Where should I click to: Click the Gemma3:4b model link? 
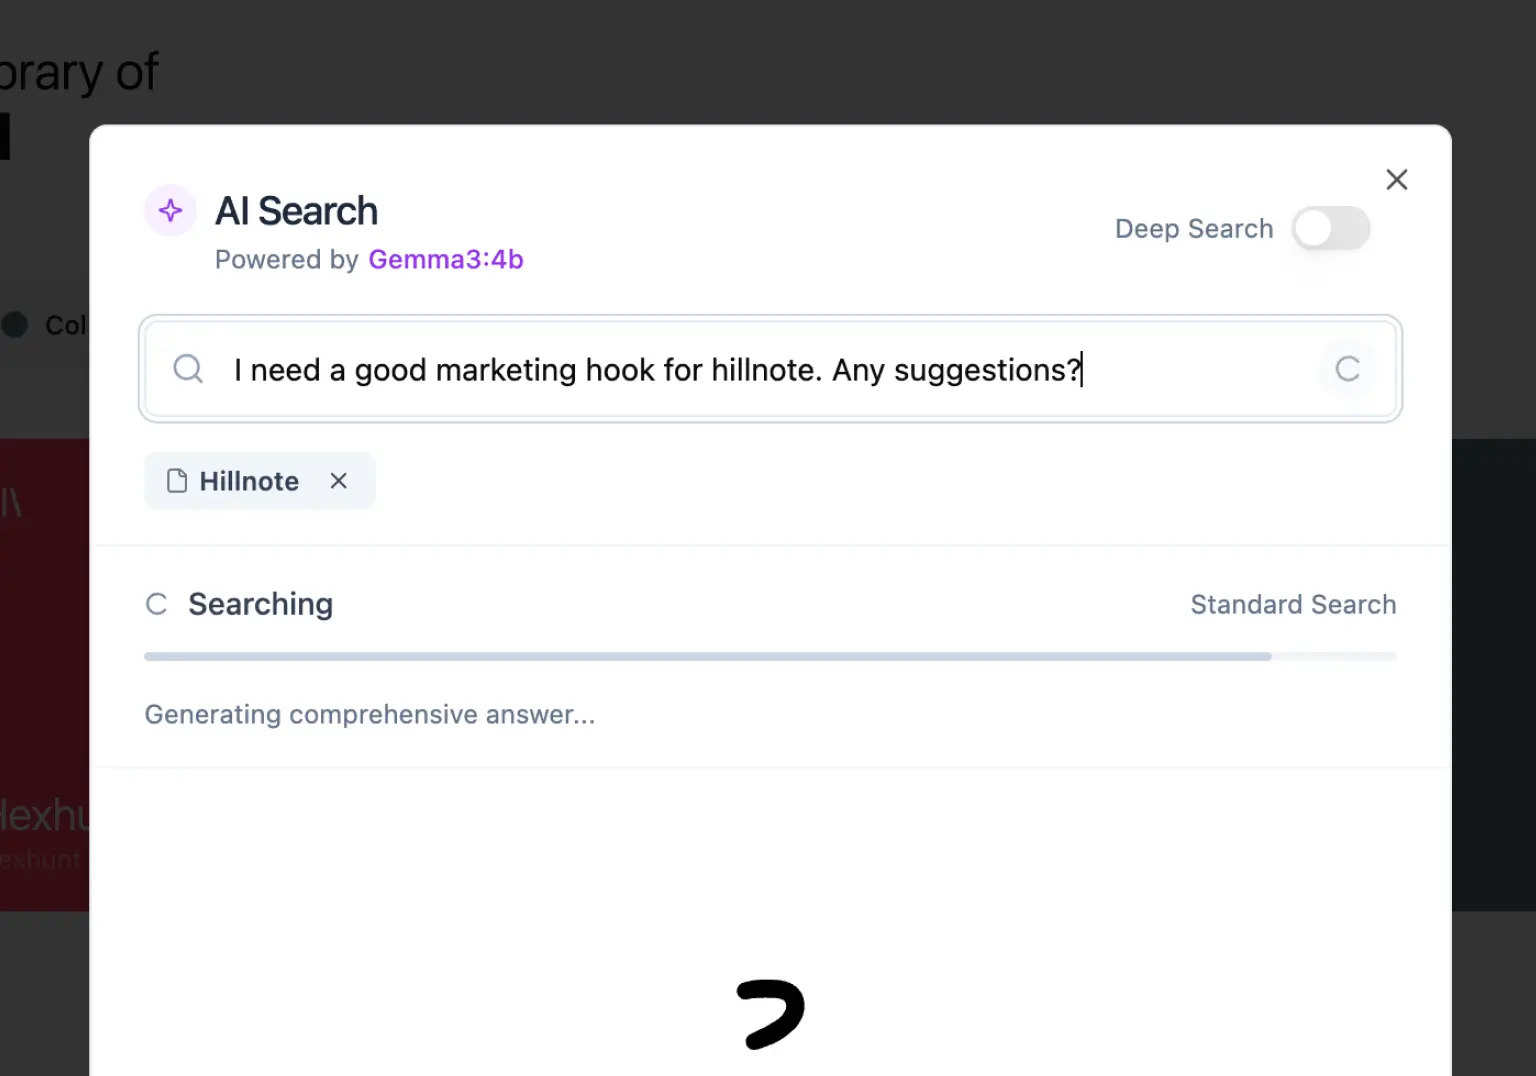click(x=445, y=260)
